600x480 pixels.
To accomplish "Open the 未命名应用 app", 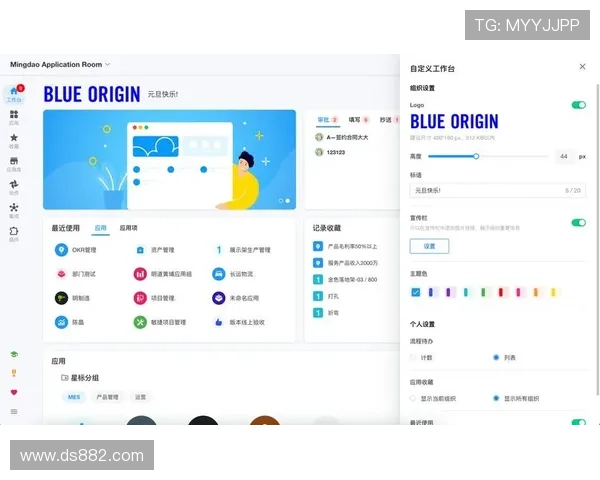I will [x=236, y=298].
